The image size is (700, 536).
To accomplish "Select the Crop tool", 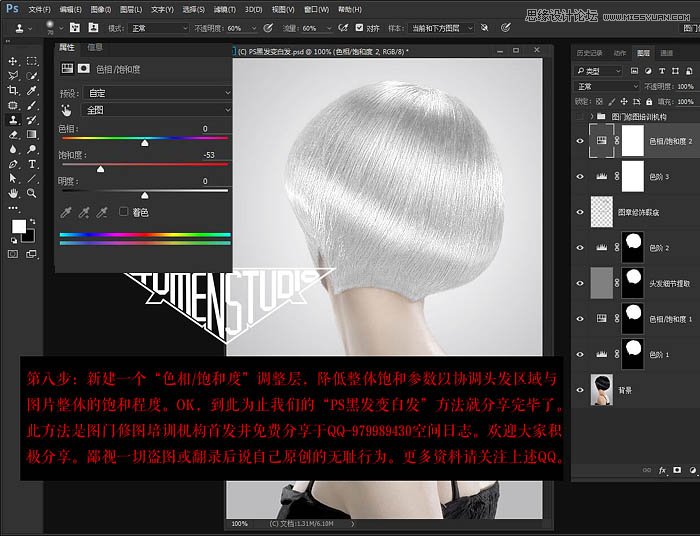I will [x=13, y=91].
